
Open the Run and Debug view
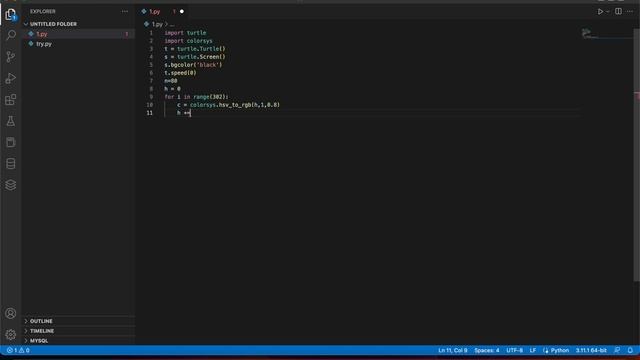pyautogui.click(x=11, y=78)
